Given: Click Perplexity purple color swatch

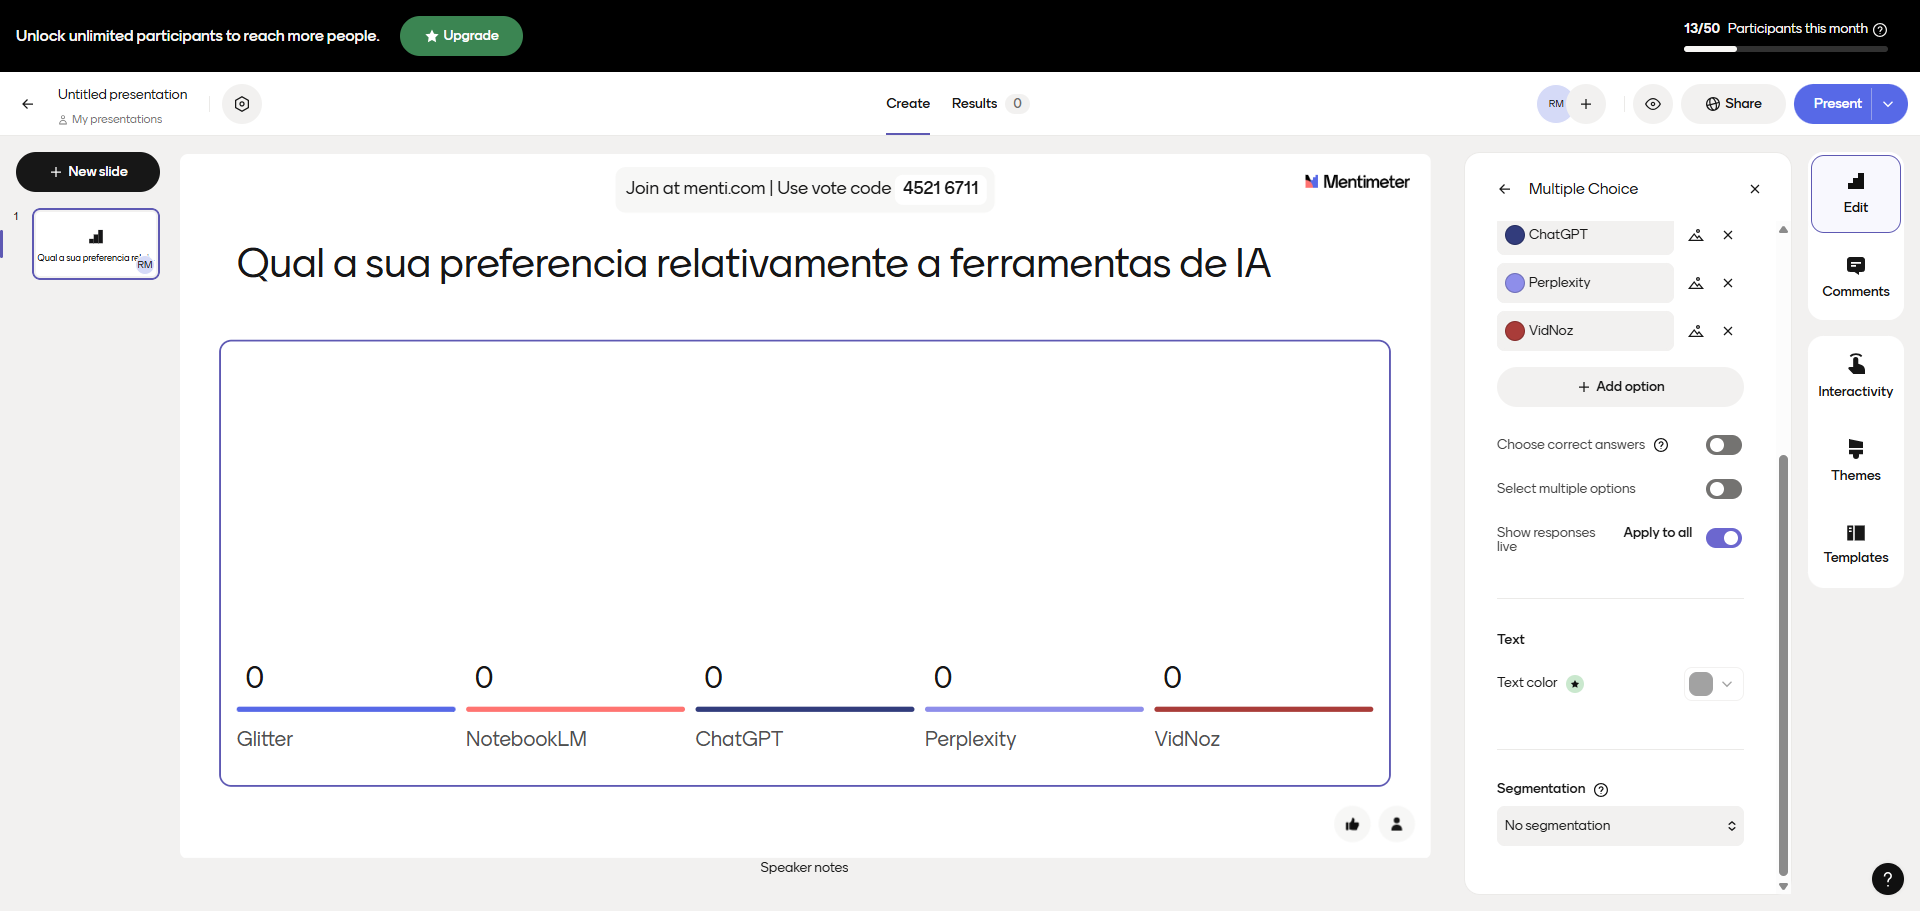Looking at the screenshot, I should 1515,283.
